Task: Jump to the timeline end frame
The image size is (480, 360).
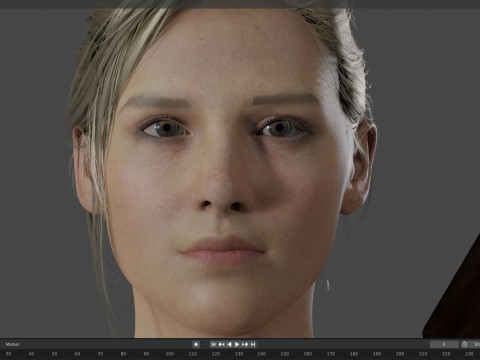Action: pyautogui.click(x=253, y=344)
